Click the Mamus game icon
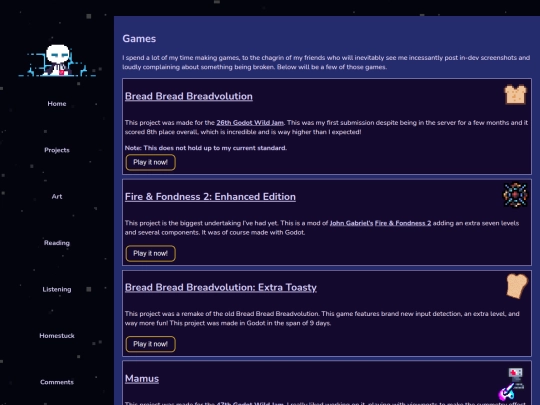Image resolution: width=540 pixels, height=405 pixels. coord(512,385)
